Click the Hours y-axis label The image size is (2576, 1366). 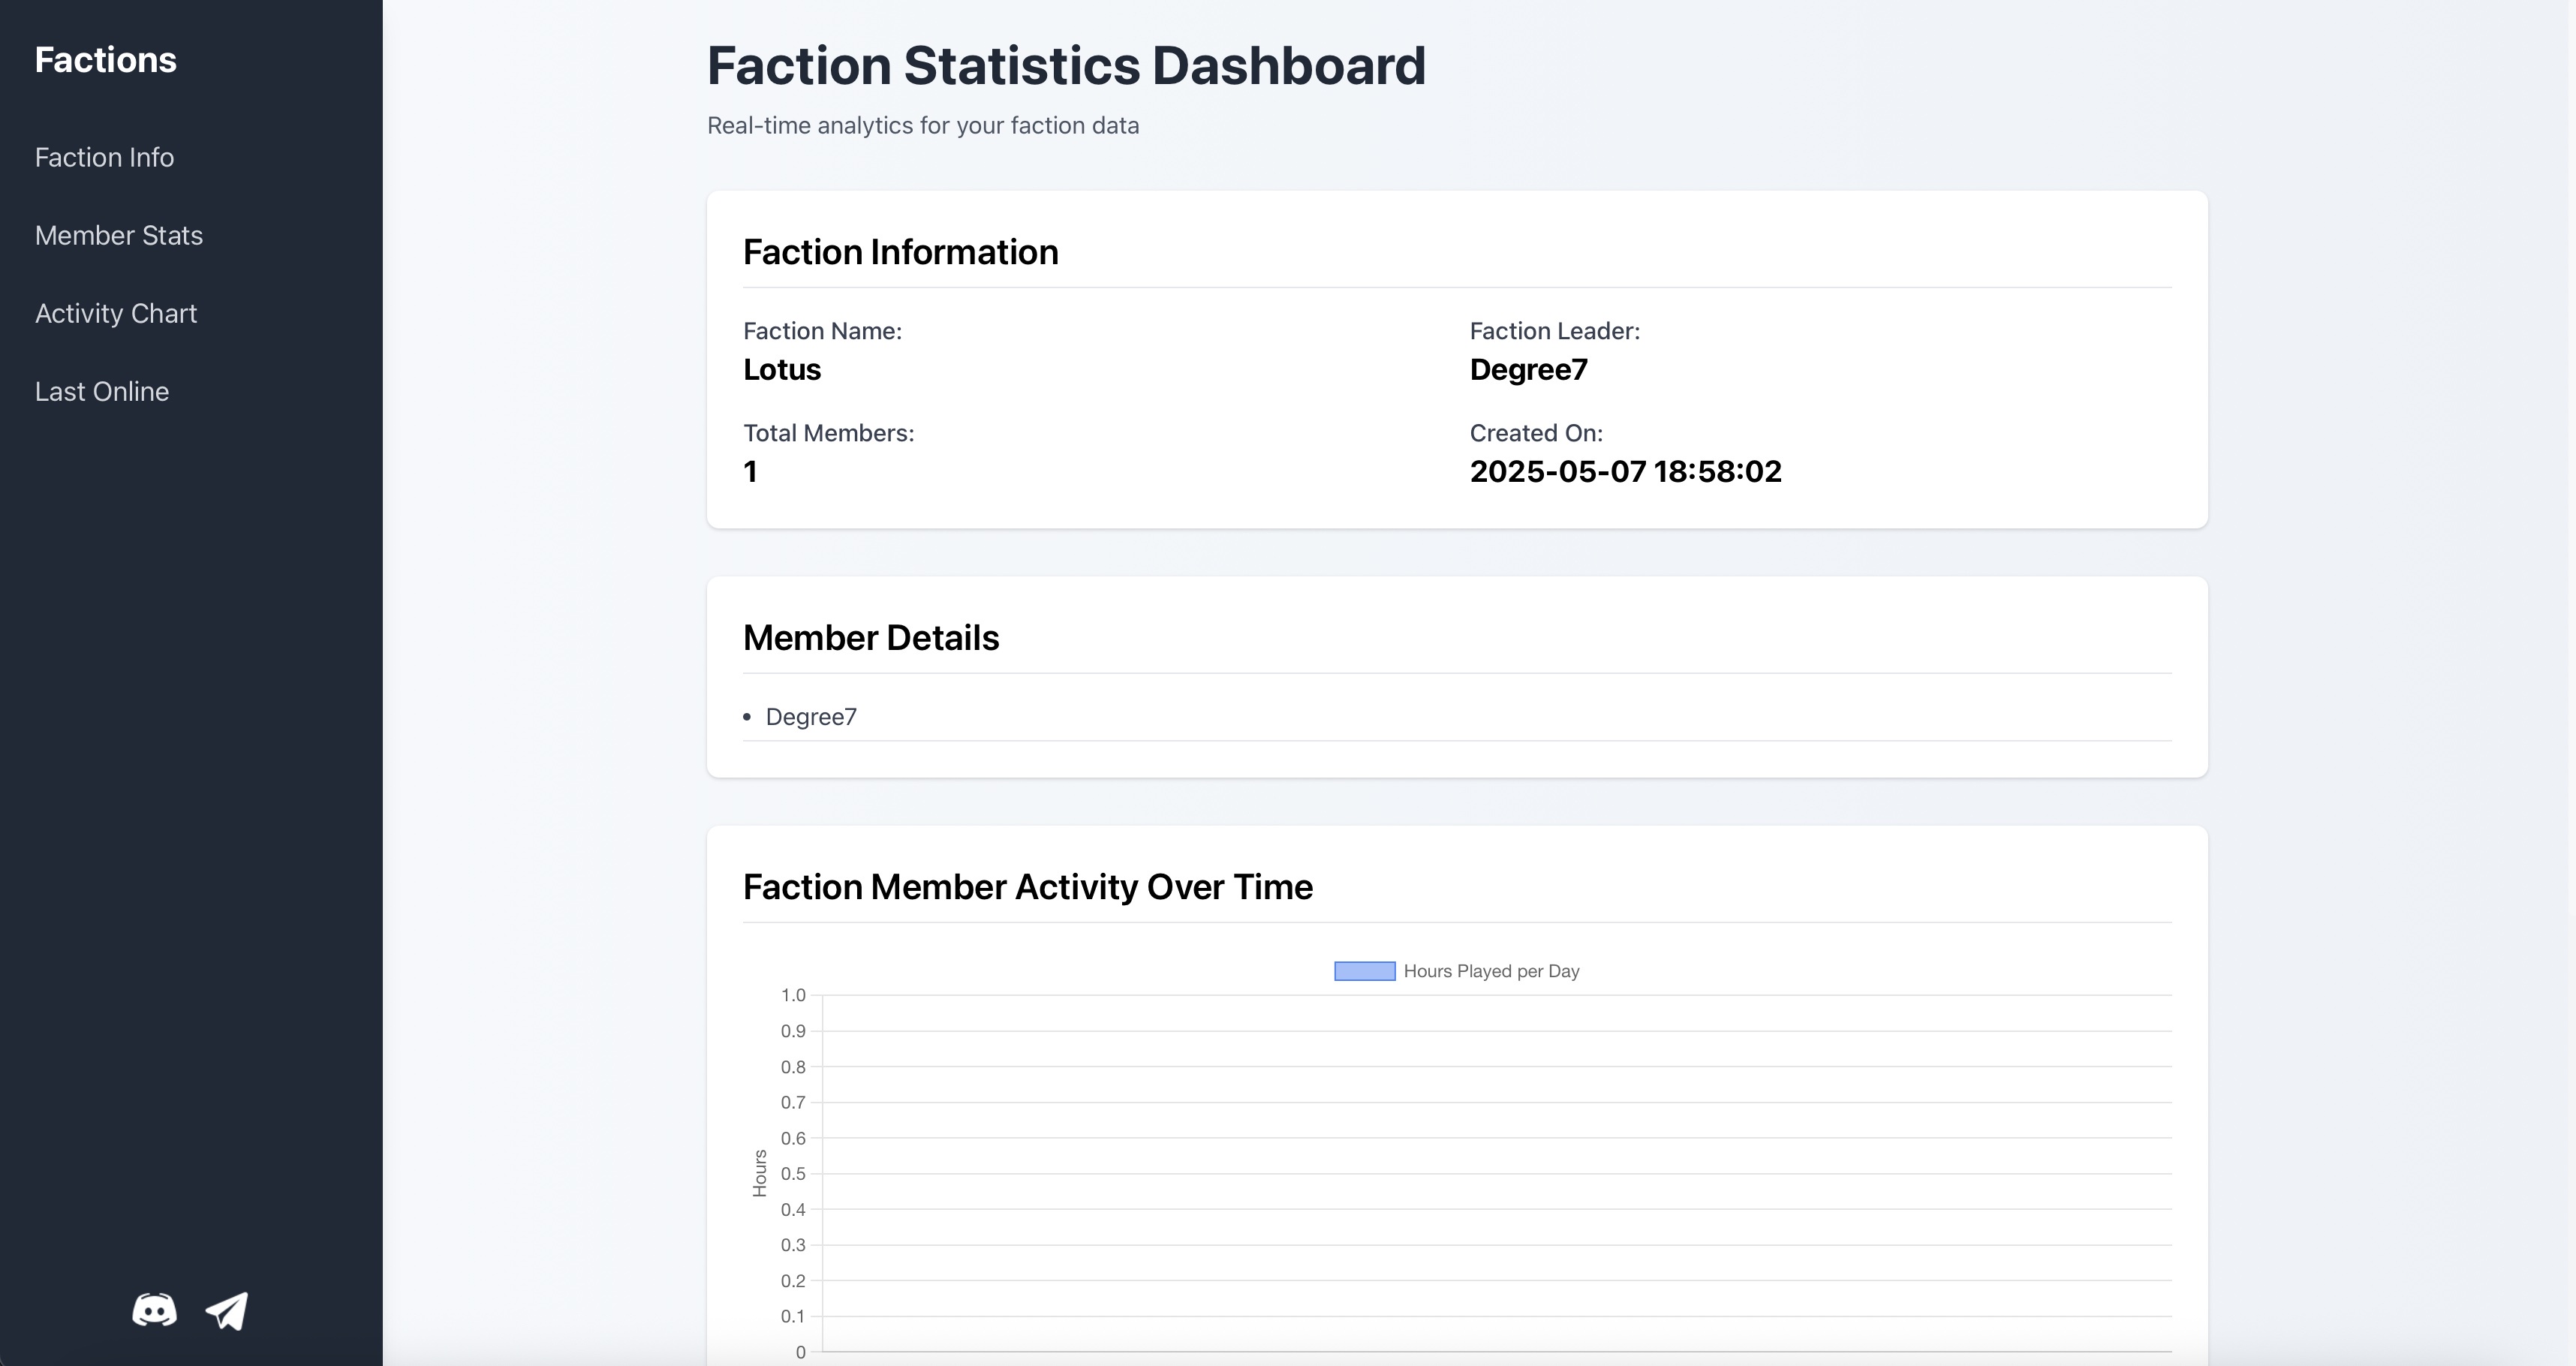point(759,1173)
